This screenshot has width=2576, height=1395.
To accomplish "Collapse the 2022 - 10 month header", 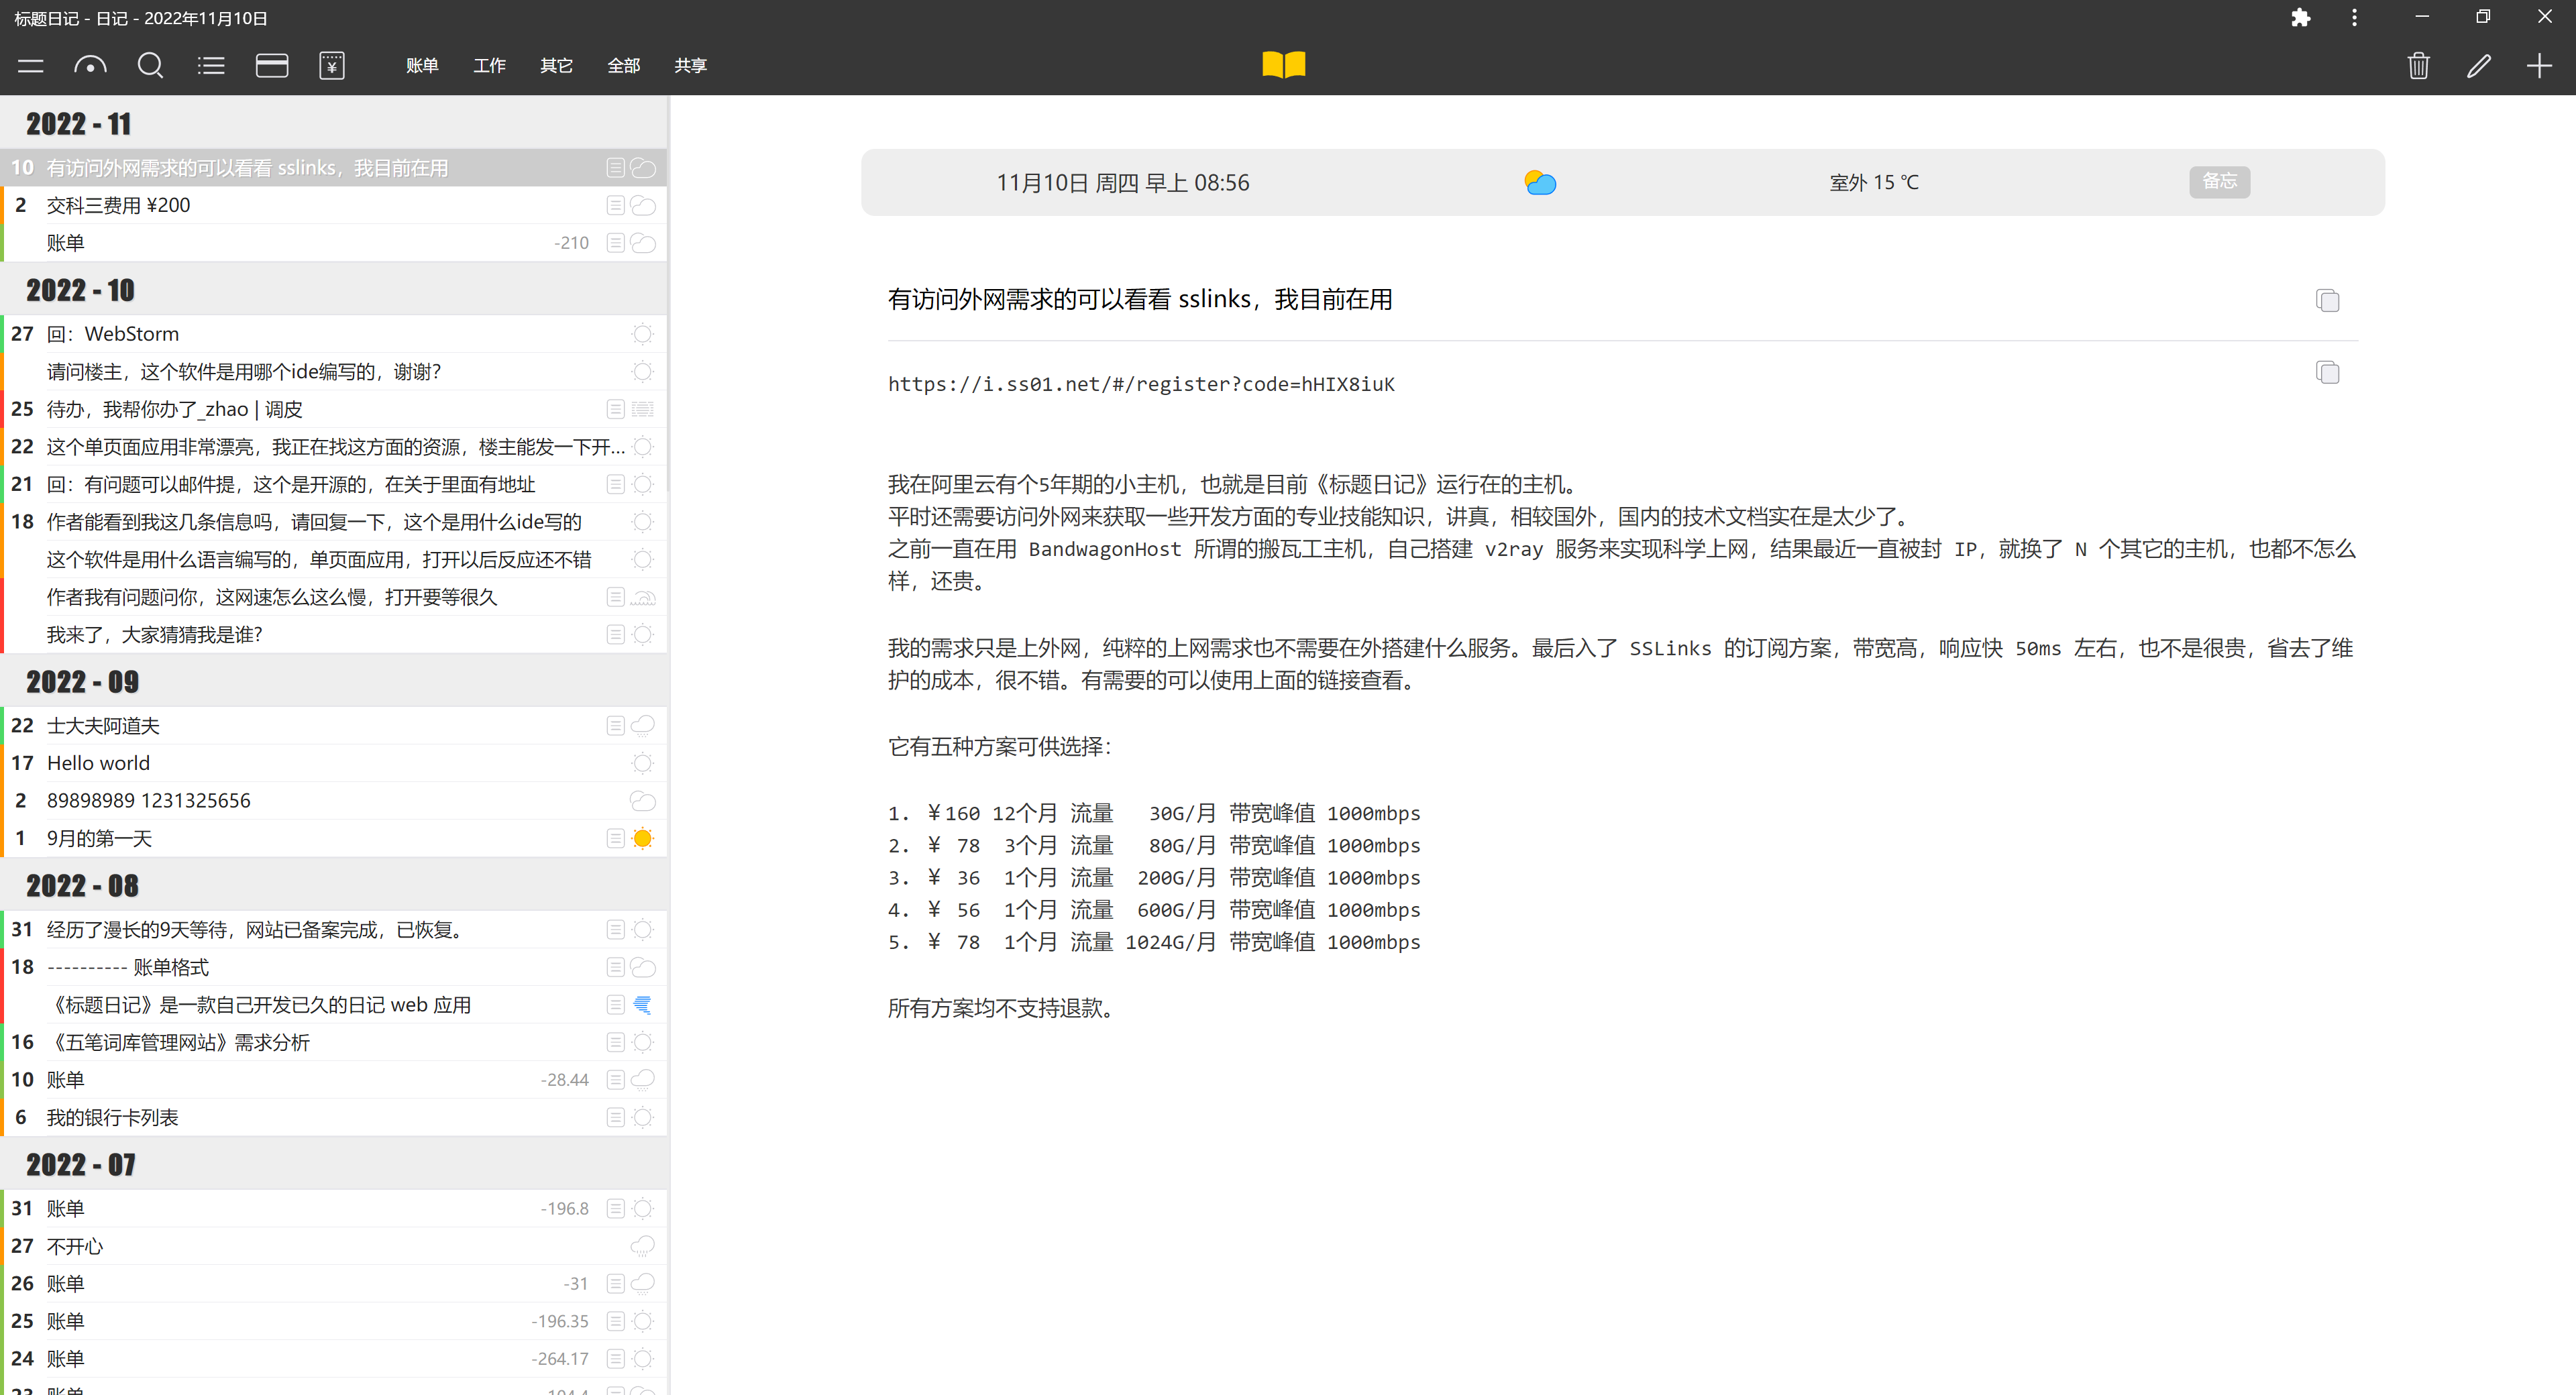I will tap(80, 290).
